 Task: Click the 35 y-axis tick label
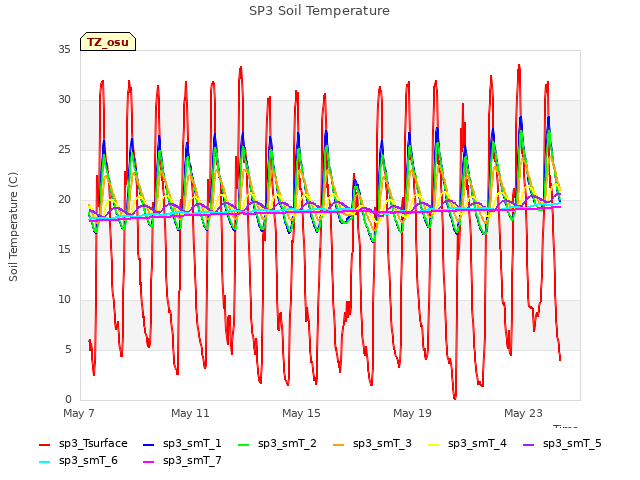[64, 50]
